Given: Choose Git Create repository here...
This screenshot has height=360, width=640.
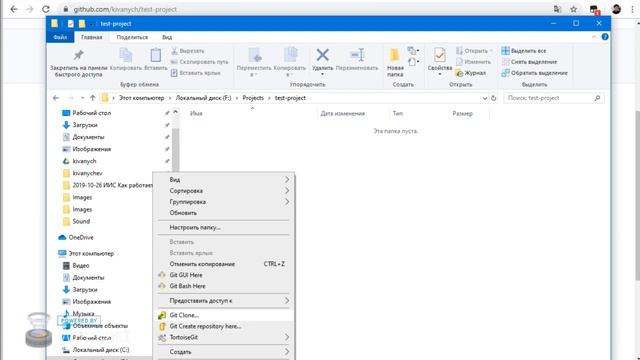Looking at the screenshot, I should click(224, 327).
